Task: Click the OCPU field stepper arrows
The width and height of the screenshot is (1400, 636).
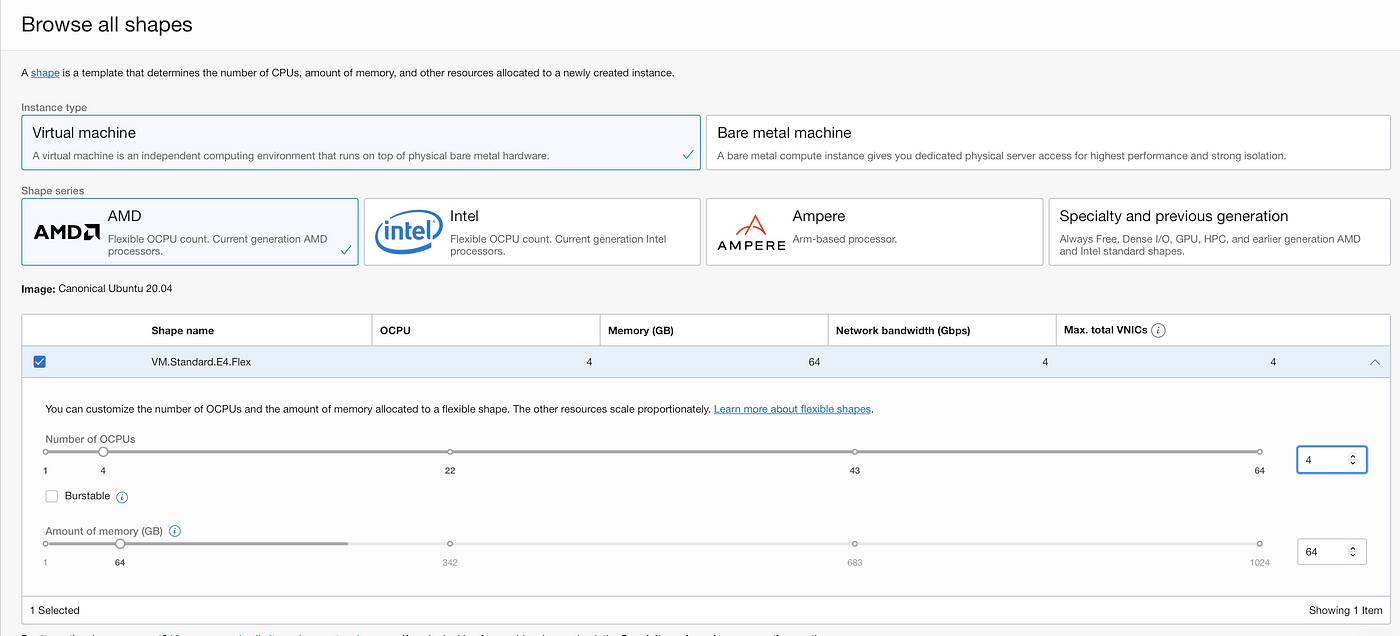Action: (1353, 460)
